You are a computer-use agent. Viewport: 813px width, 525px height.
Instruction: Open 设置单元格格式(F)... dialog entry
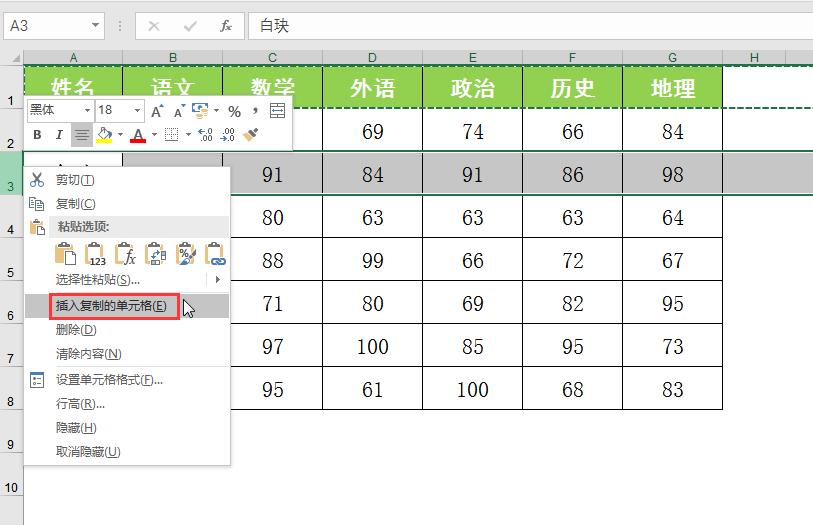tap(127, 380)
